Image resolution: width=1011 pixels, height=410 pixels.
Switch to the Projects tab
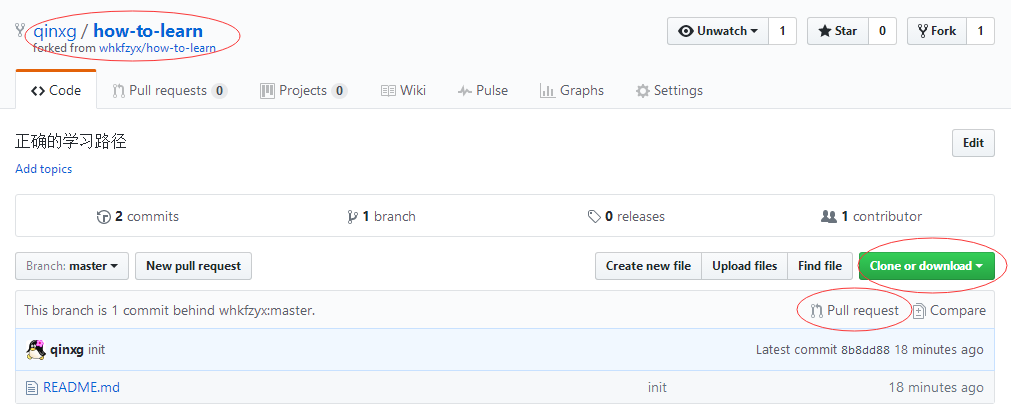pyautogui.click(x=304, y=90)
